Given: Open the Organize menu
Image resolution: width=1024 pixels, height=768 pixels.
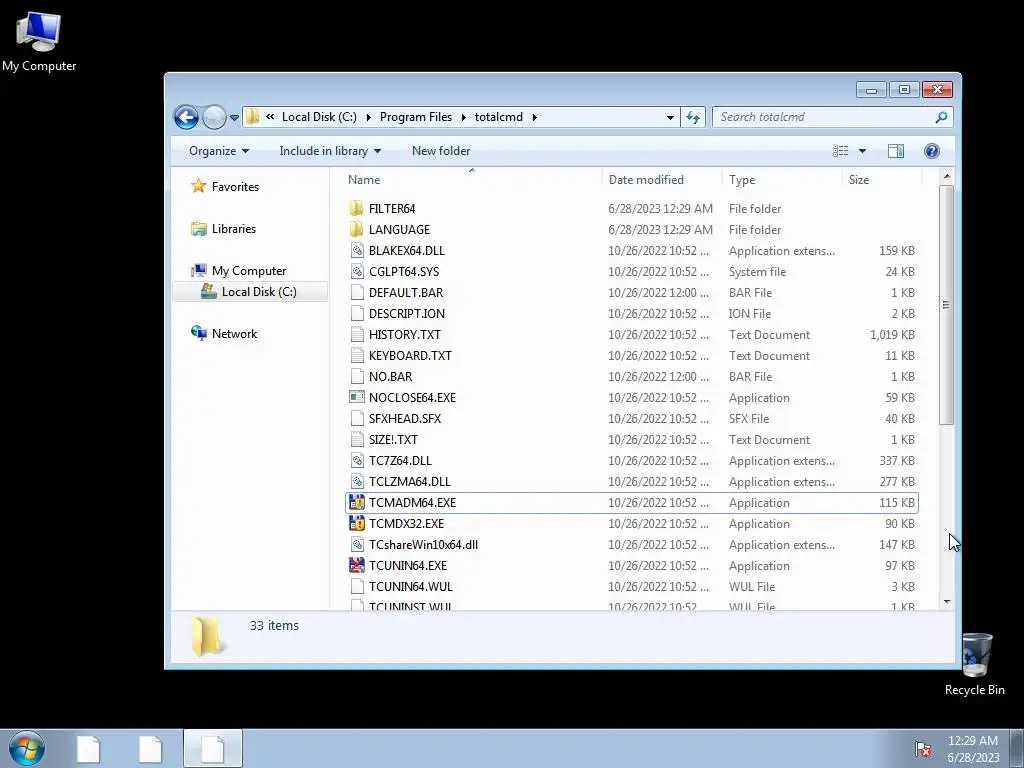Looking at the screenshot, I should (x=219, y=151).
